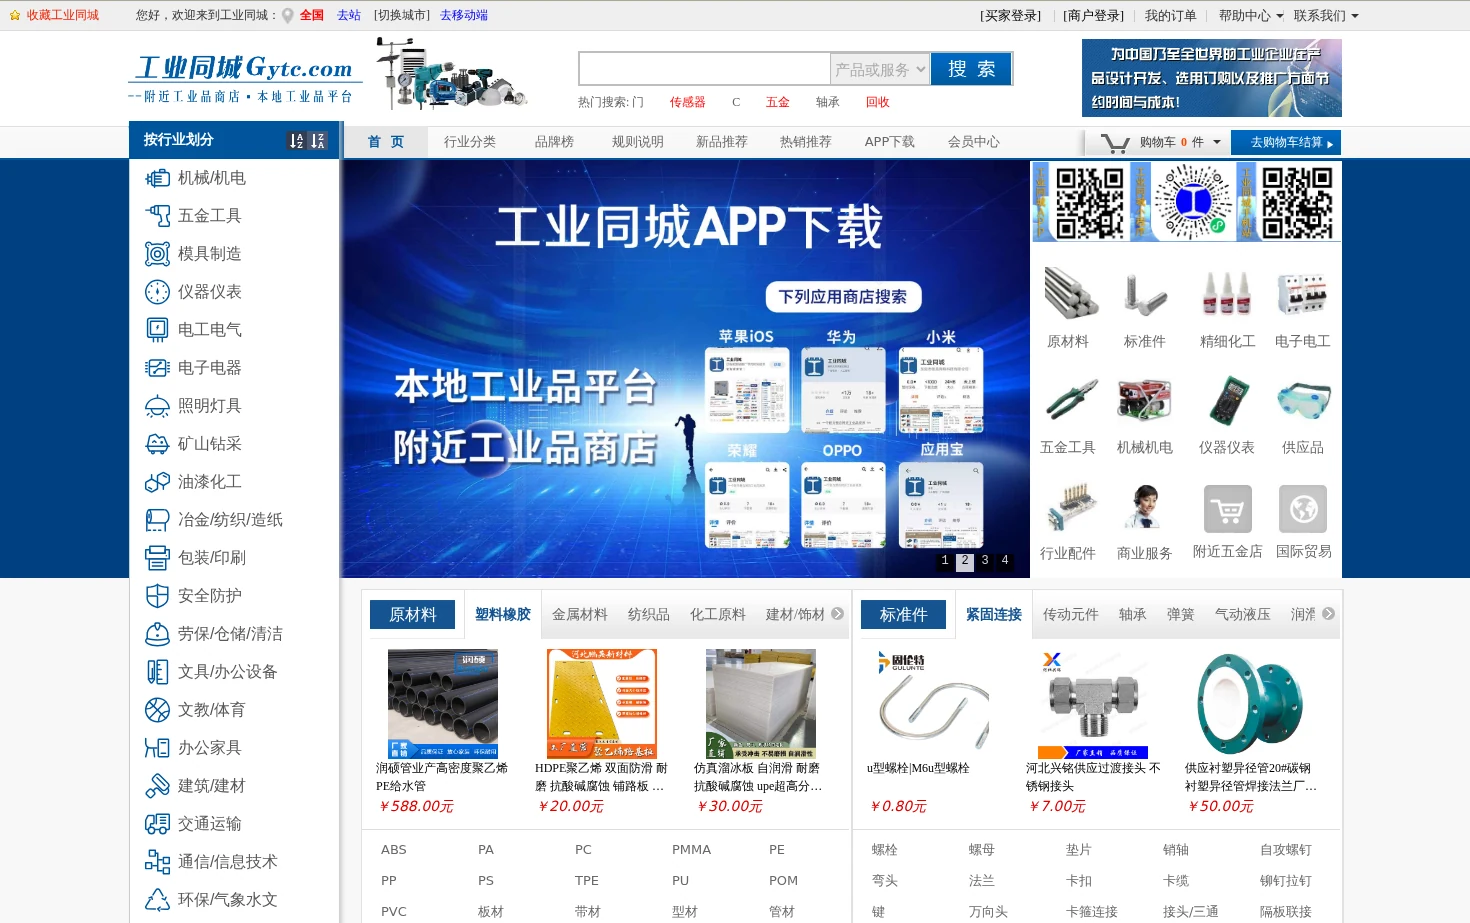This screenshot has width=1470, height=923.
Task: Click the sort descending icon in 按行业划分
Action: tap(317, 141)
